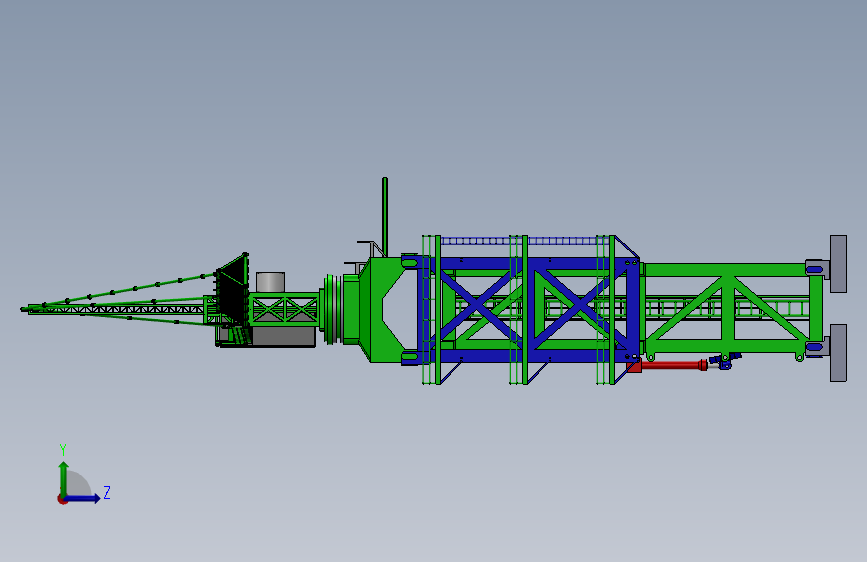This screenshot has height=562, width=867.
Task: Click the blue Z axis arrow on triad
Action: point(83,499)
